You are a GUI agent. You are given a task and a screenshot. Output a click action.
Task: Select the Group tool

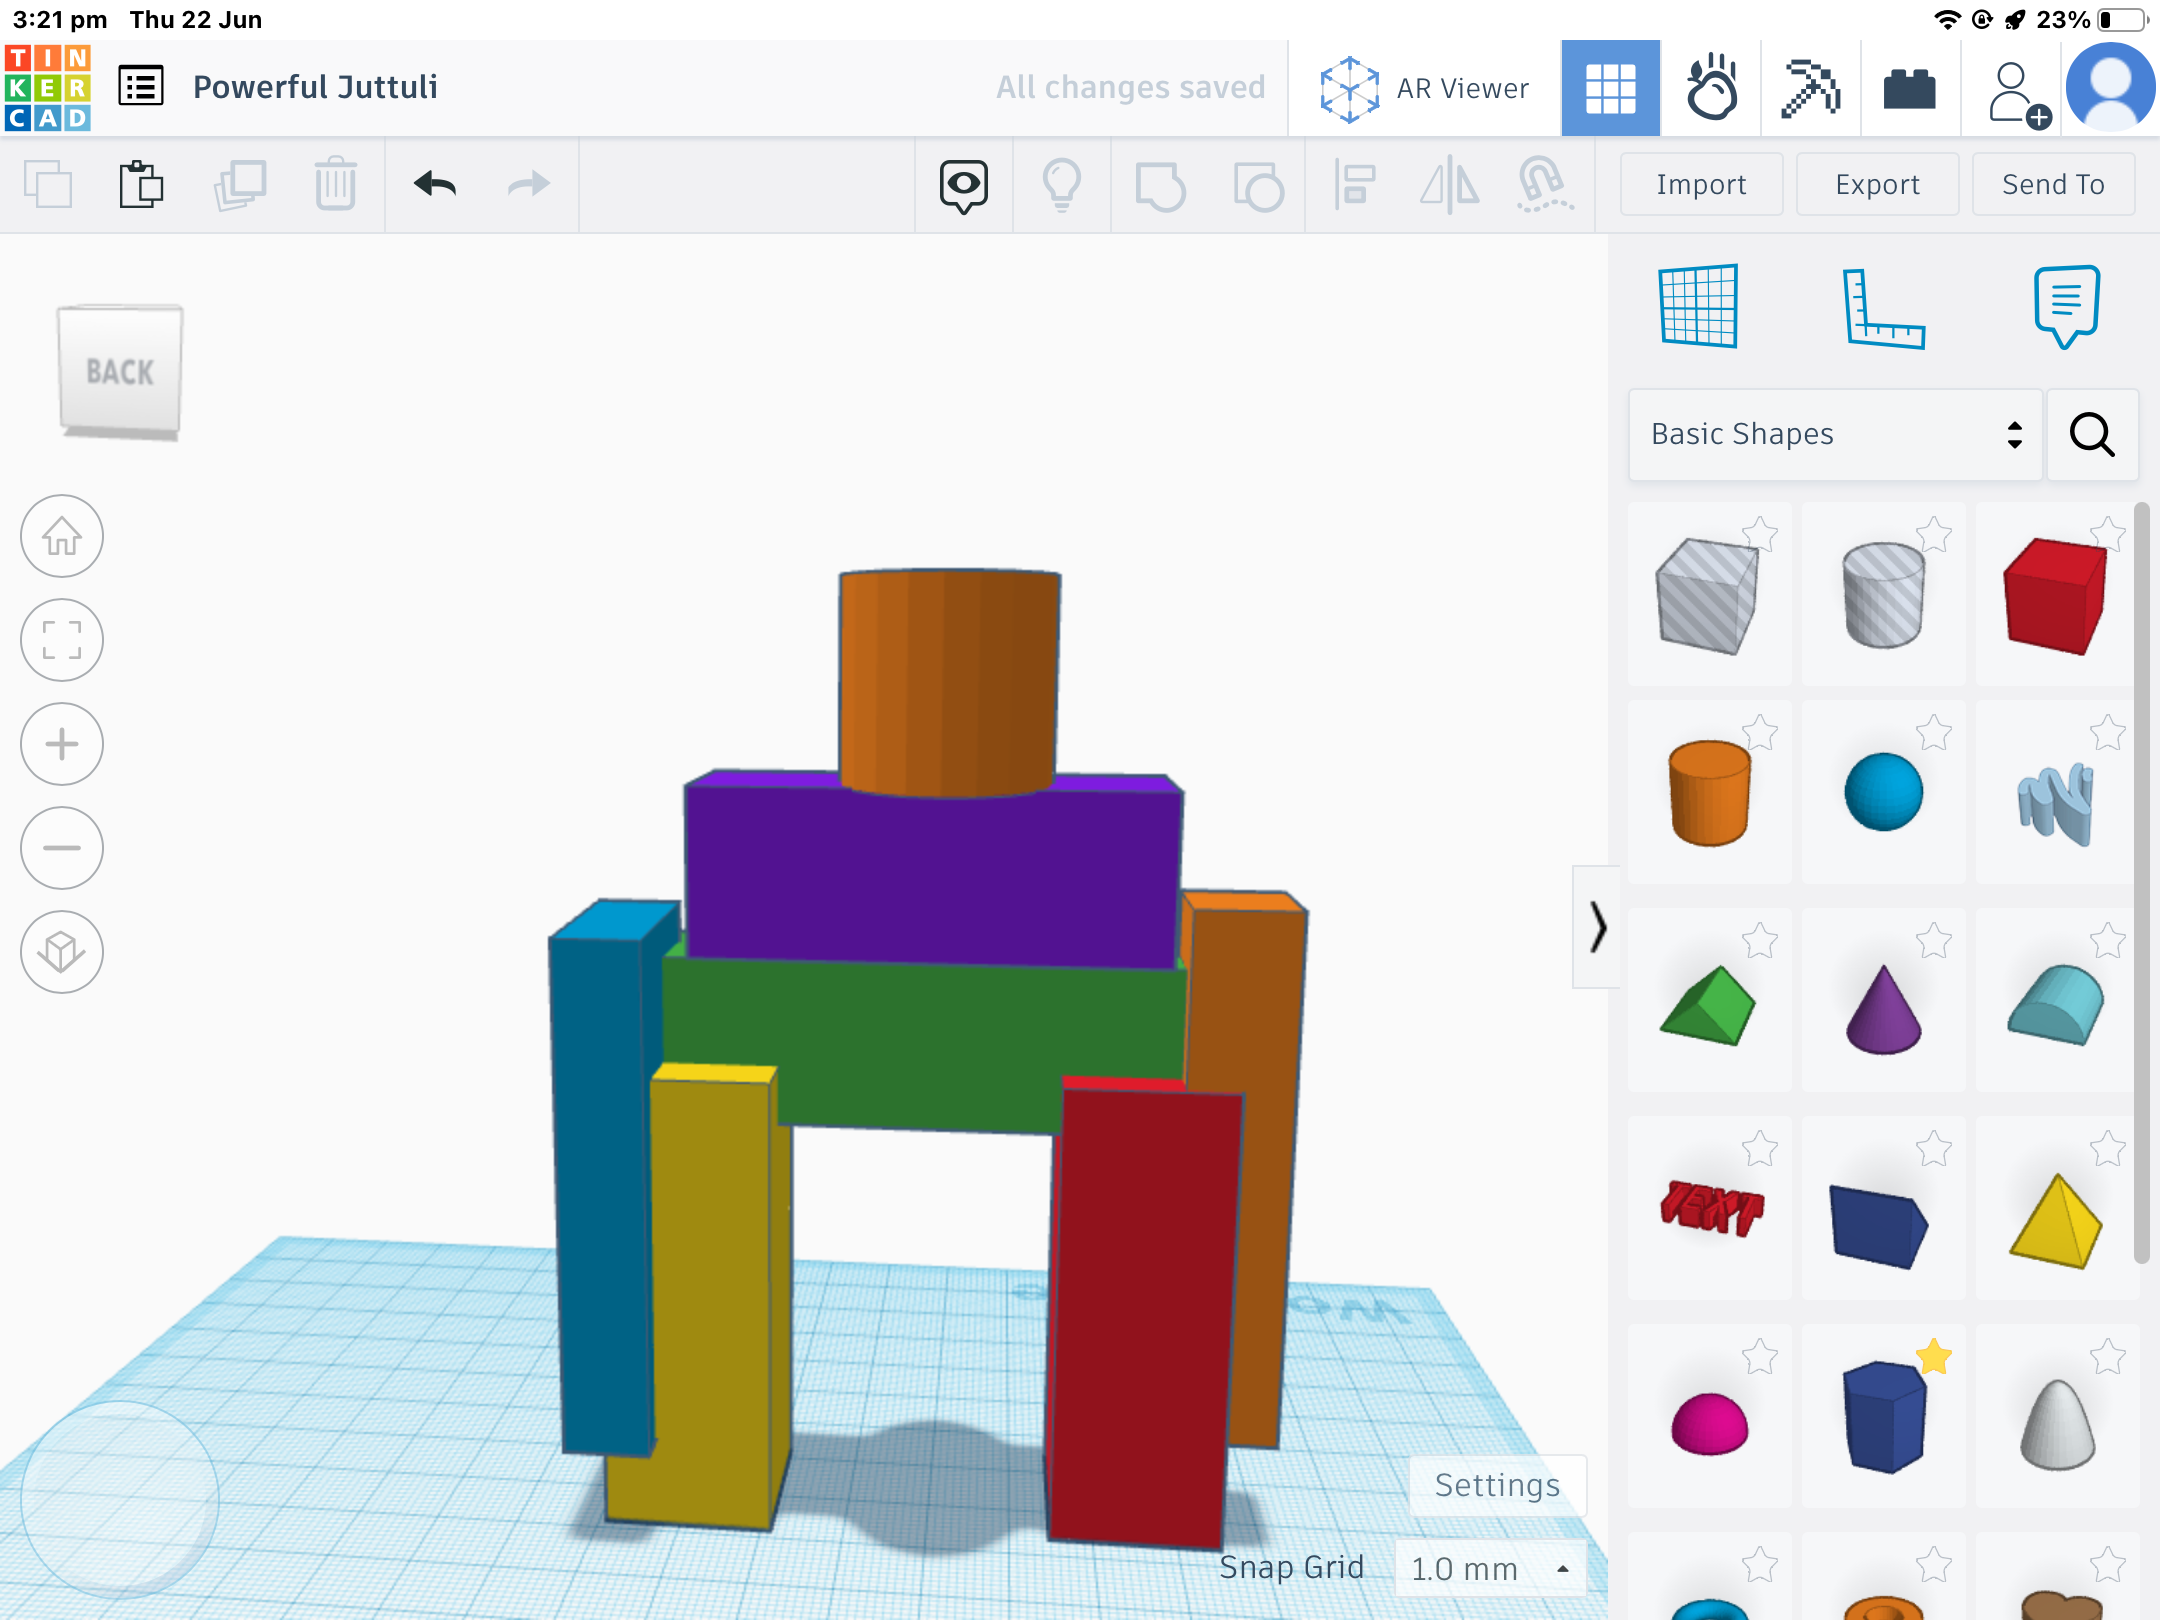pos(1159,184)
